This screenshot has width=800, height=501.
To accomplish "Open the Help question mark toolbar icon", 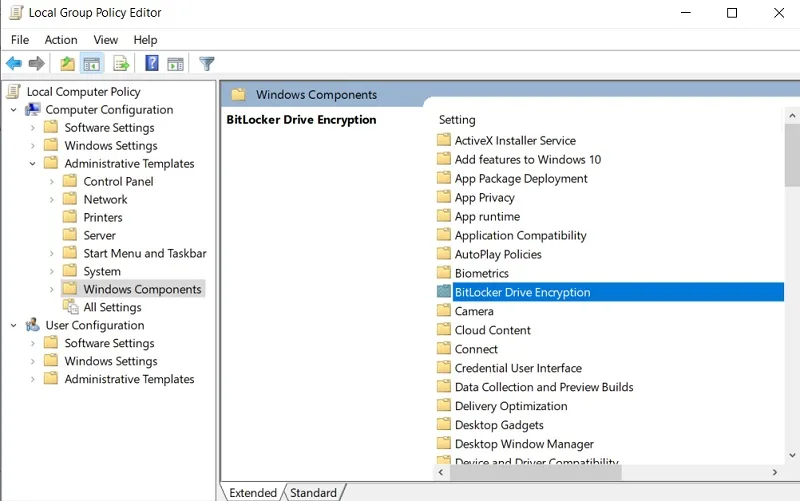I will (152, 64).
